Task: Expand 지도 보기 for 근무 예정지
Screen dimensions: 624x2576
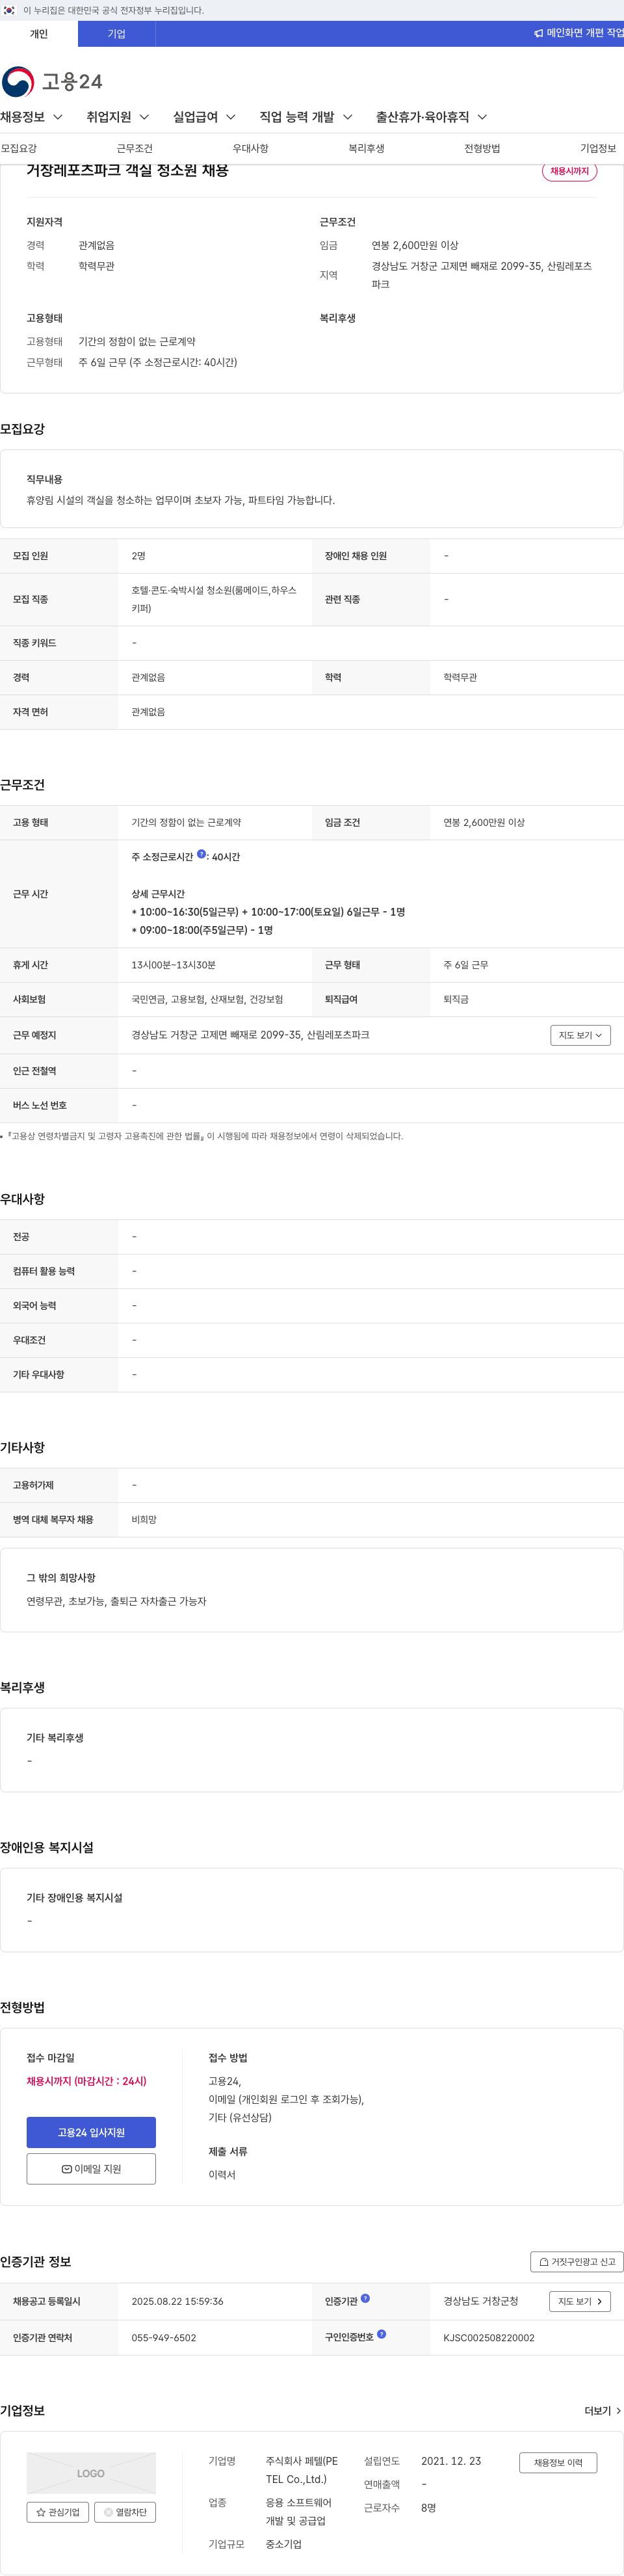Action: (x=580, y=1035)
